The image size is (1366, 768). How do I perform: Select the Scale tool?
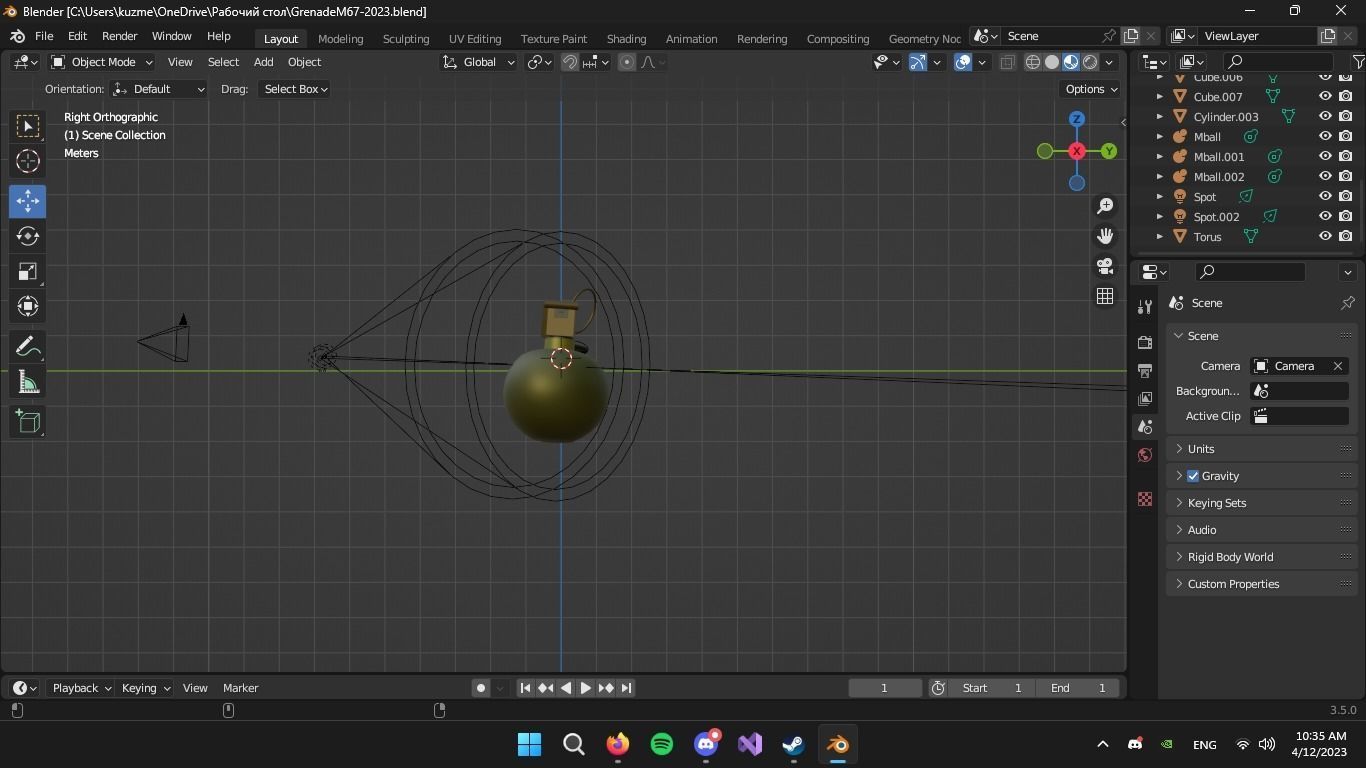tap(28, 271)
